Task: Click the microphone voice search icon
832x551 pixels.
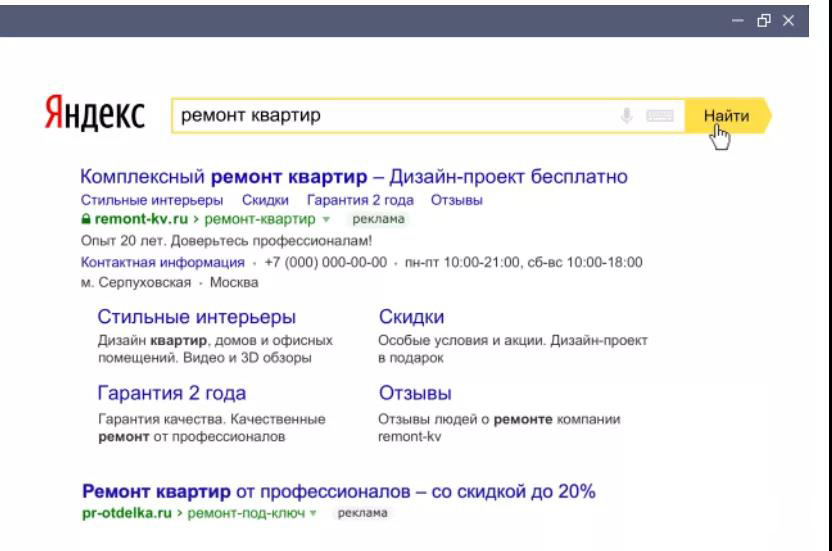Action: point(628,117)
